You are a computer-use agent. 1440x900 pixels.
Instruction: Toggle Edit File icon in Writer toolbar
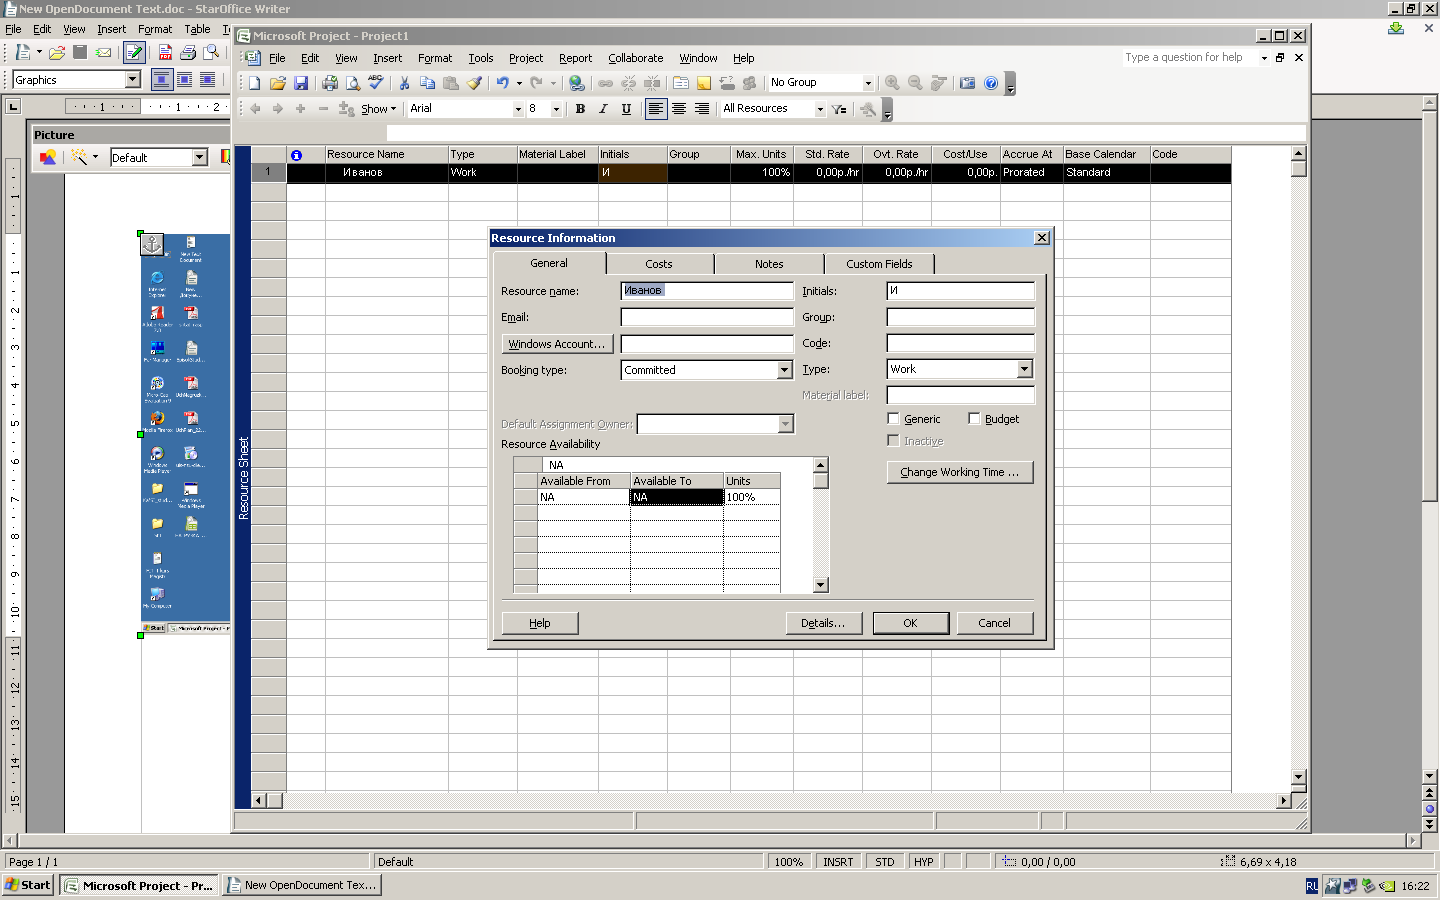point(134,52)
